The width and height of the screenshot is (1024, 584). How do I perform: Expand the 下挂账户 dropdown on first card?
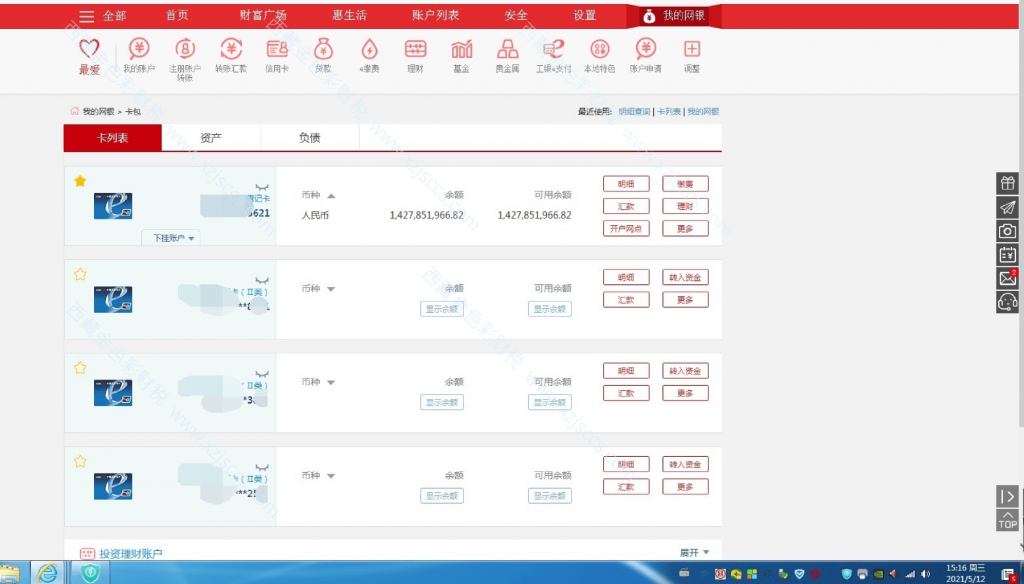[x=175, y=238]
